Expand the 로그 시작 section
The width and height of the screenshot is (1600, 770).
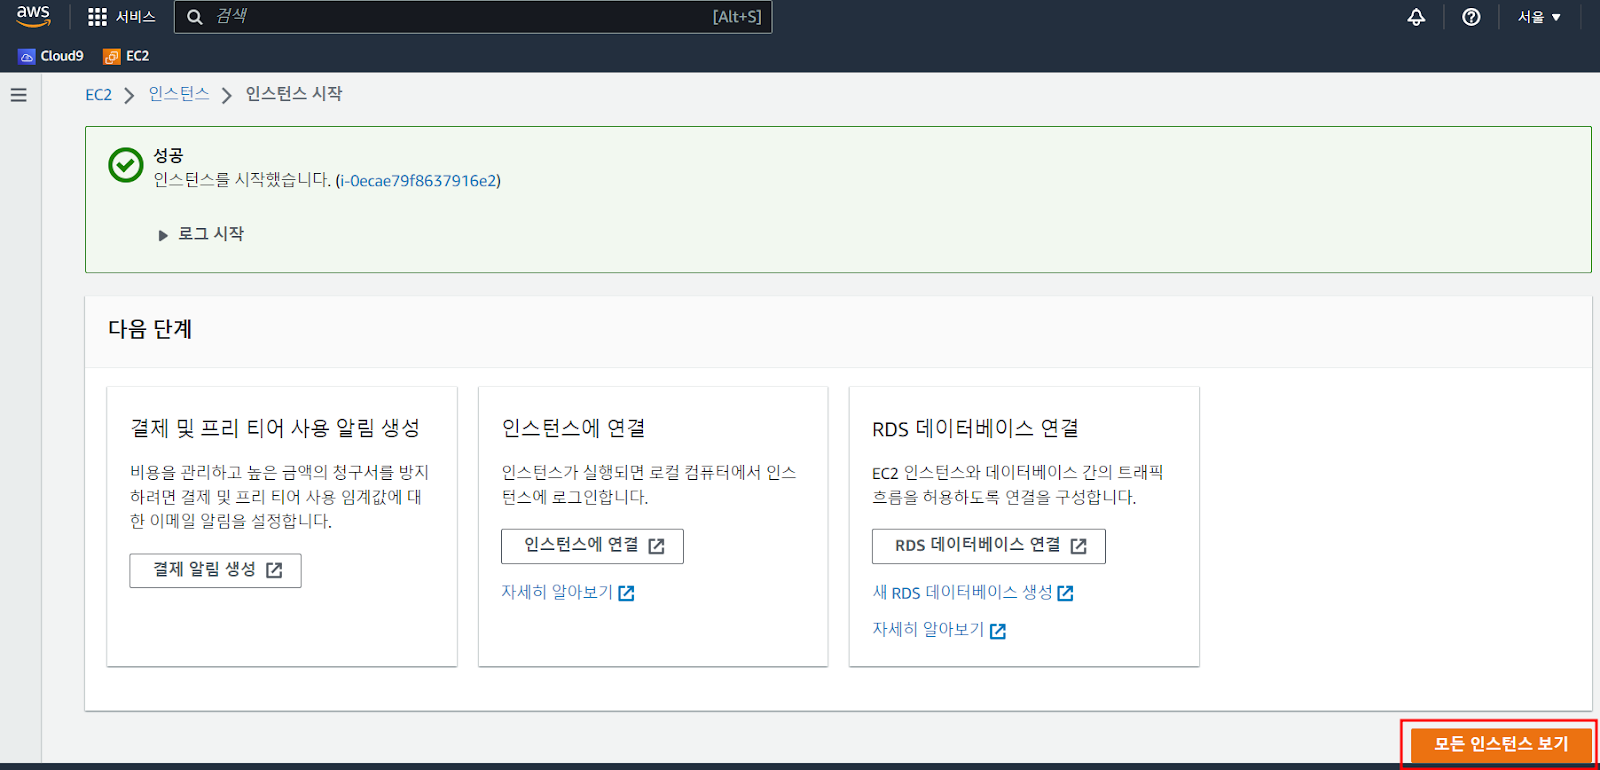[201, 234]
